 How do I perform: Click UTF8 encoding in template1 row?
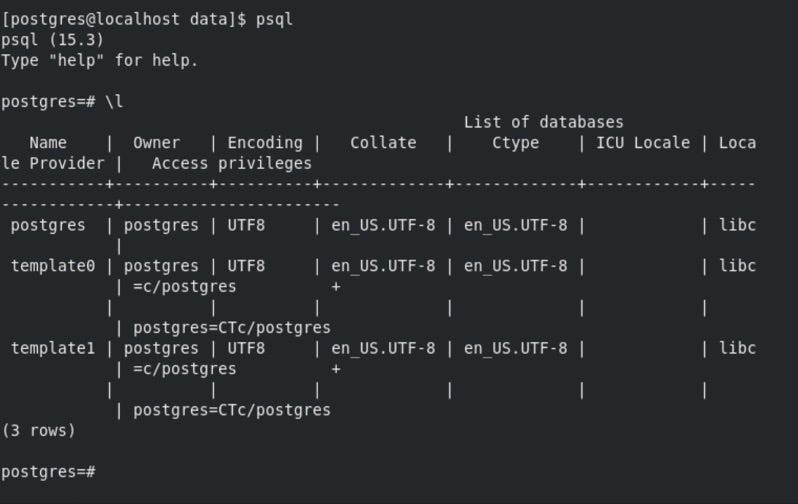[x=246, y=348]
